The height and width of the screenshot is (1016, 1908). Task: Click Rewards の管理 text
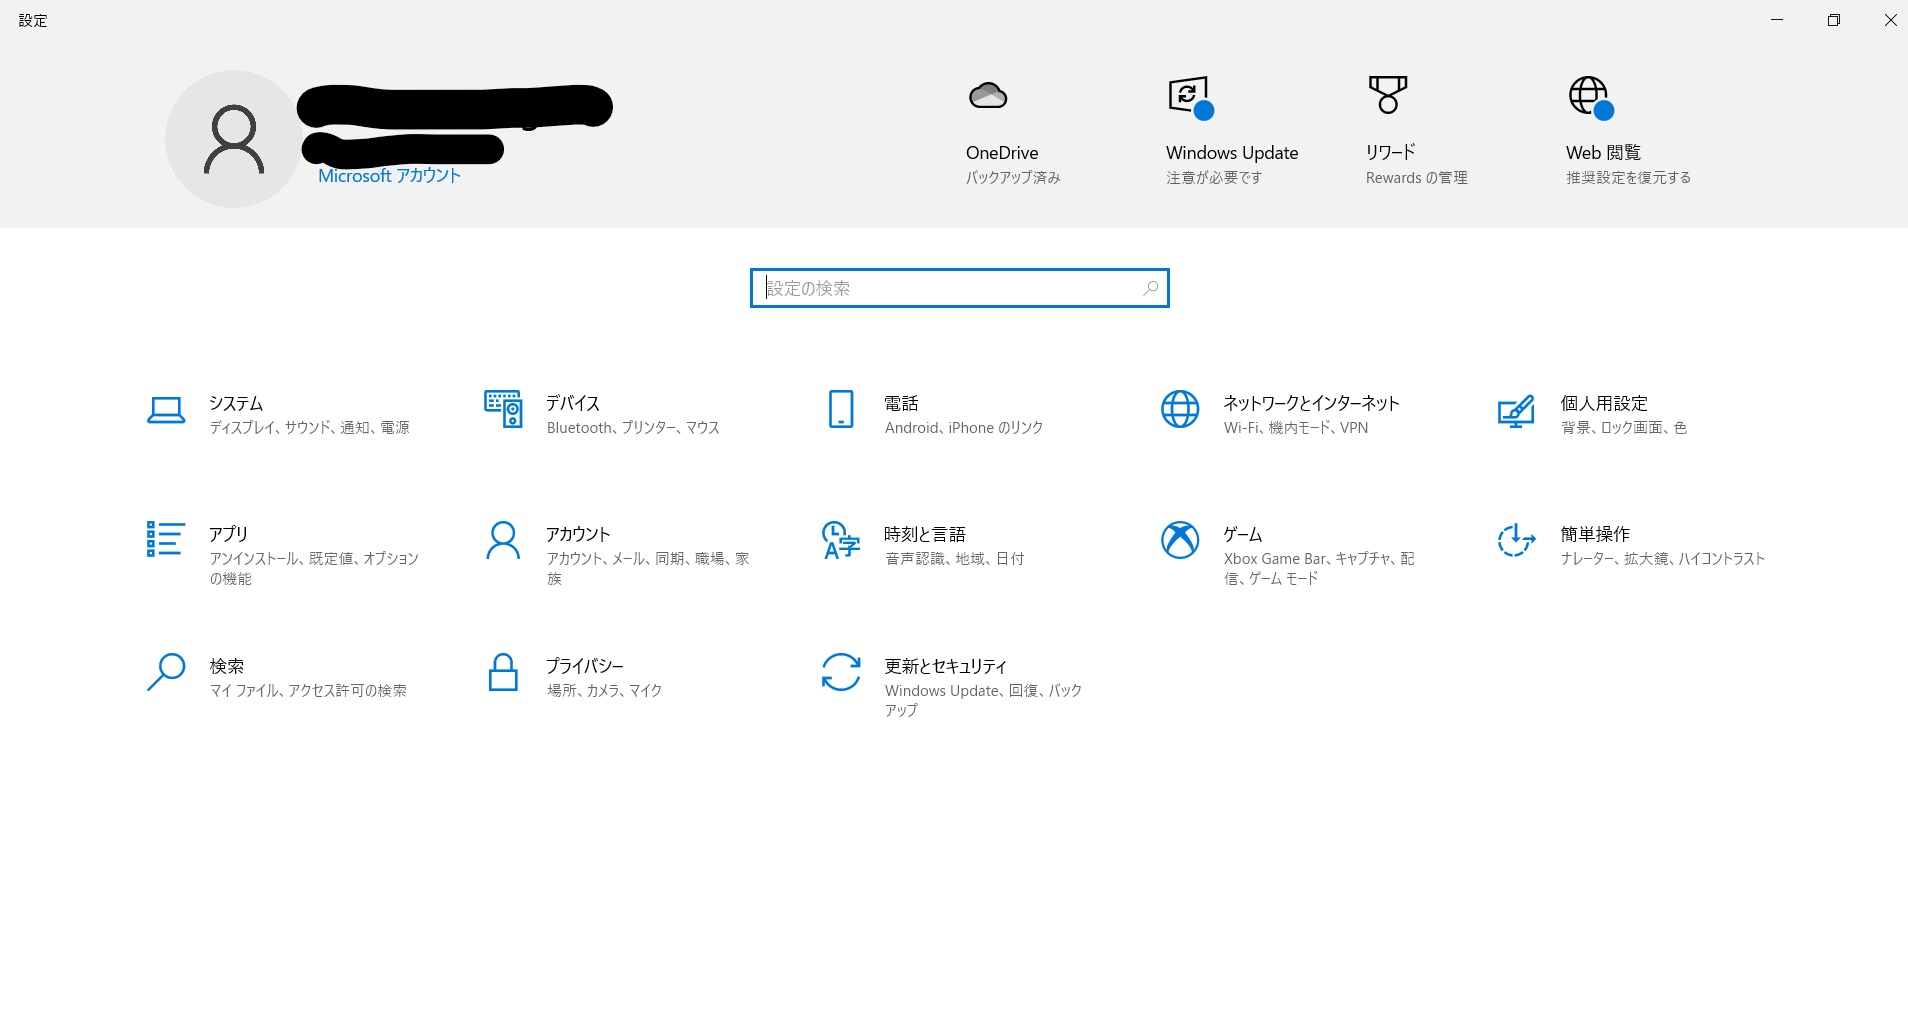coord(1417,178)
